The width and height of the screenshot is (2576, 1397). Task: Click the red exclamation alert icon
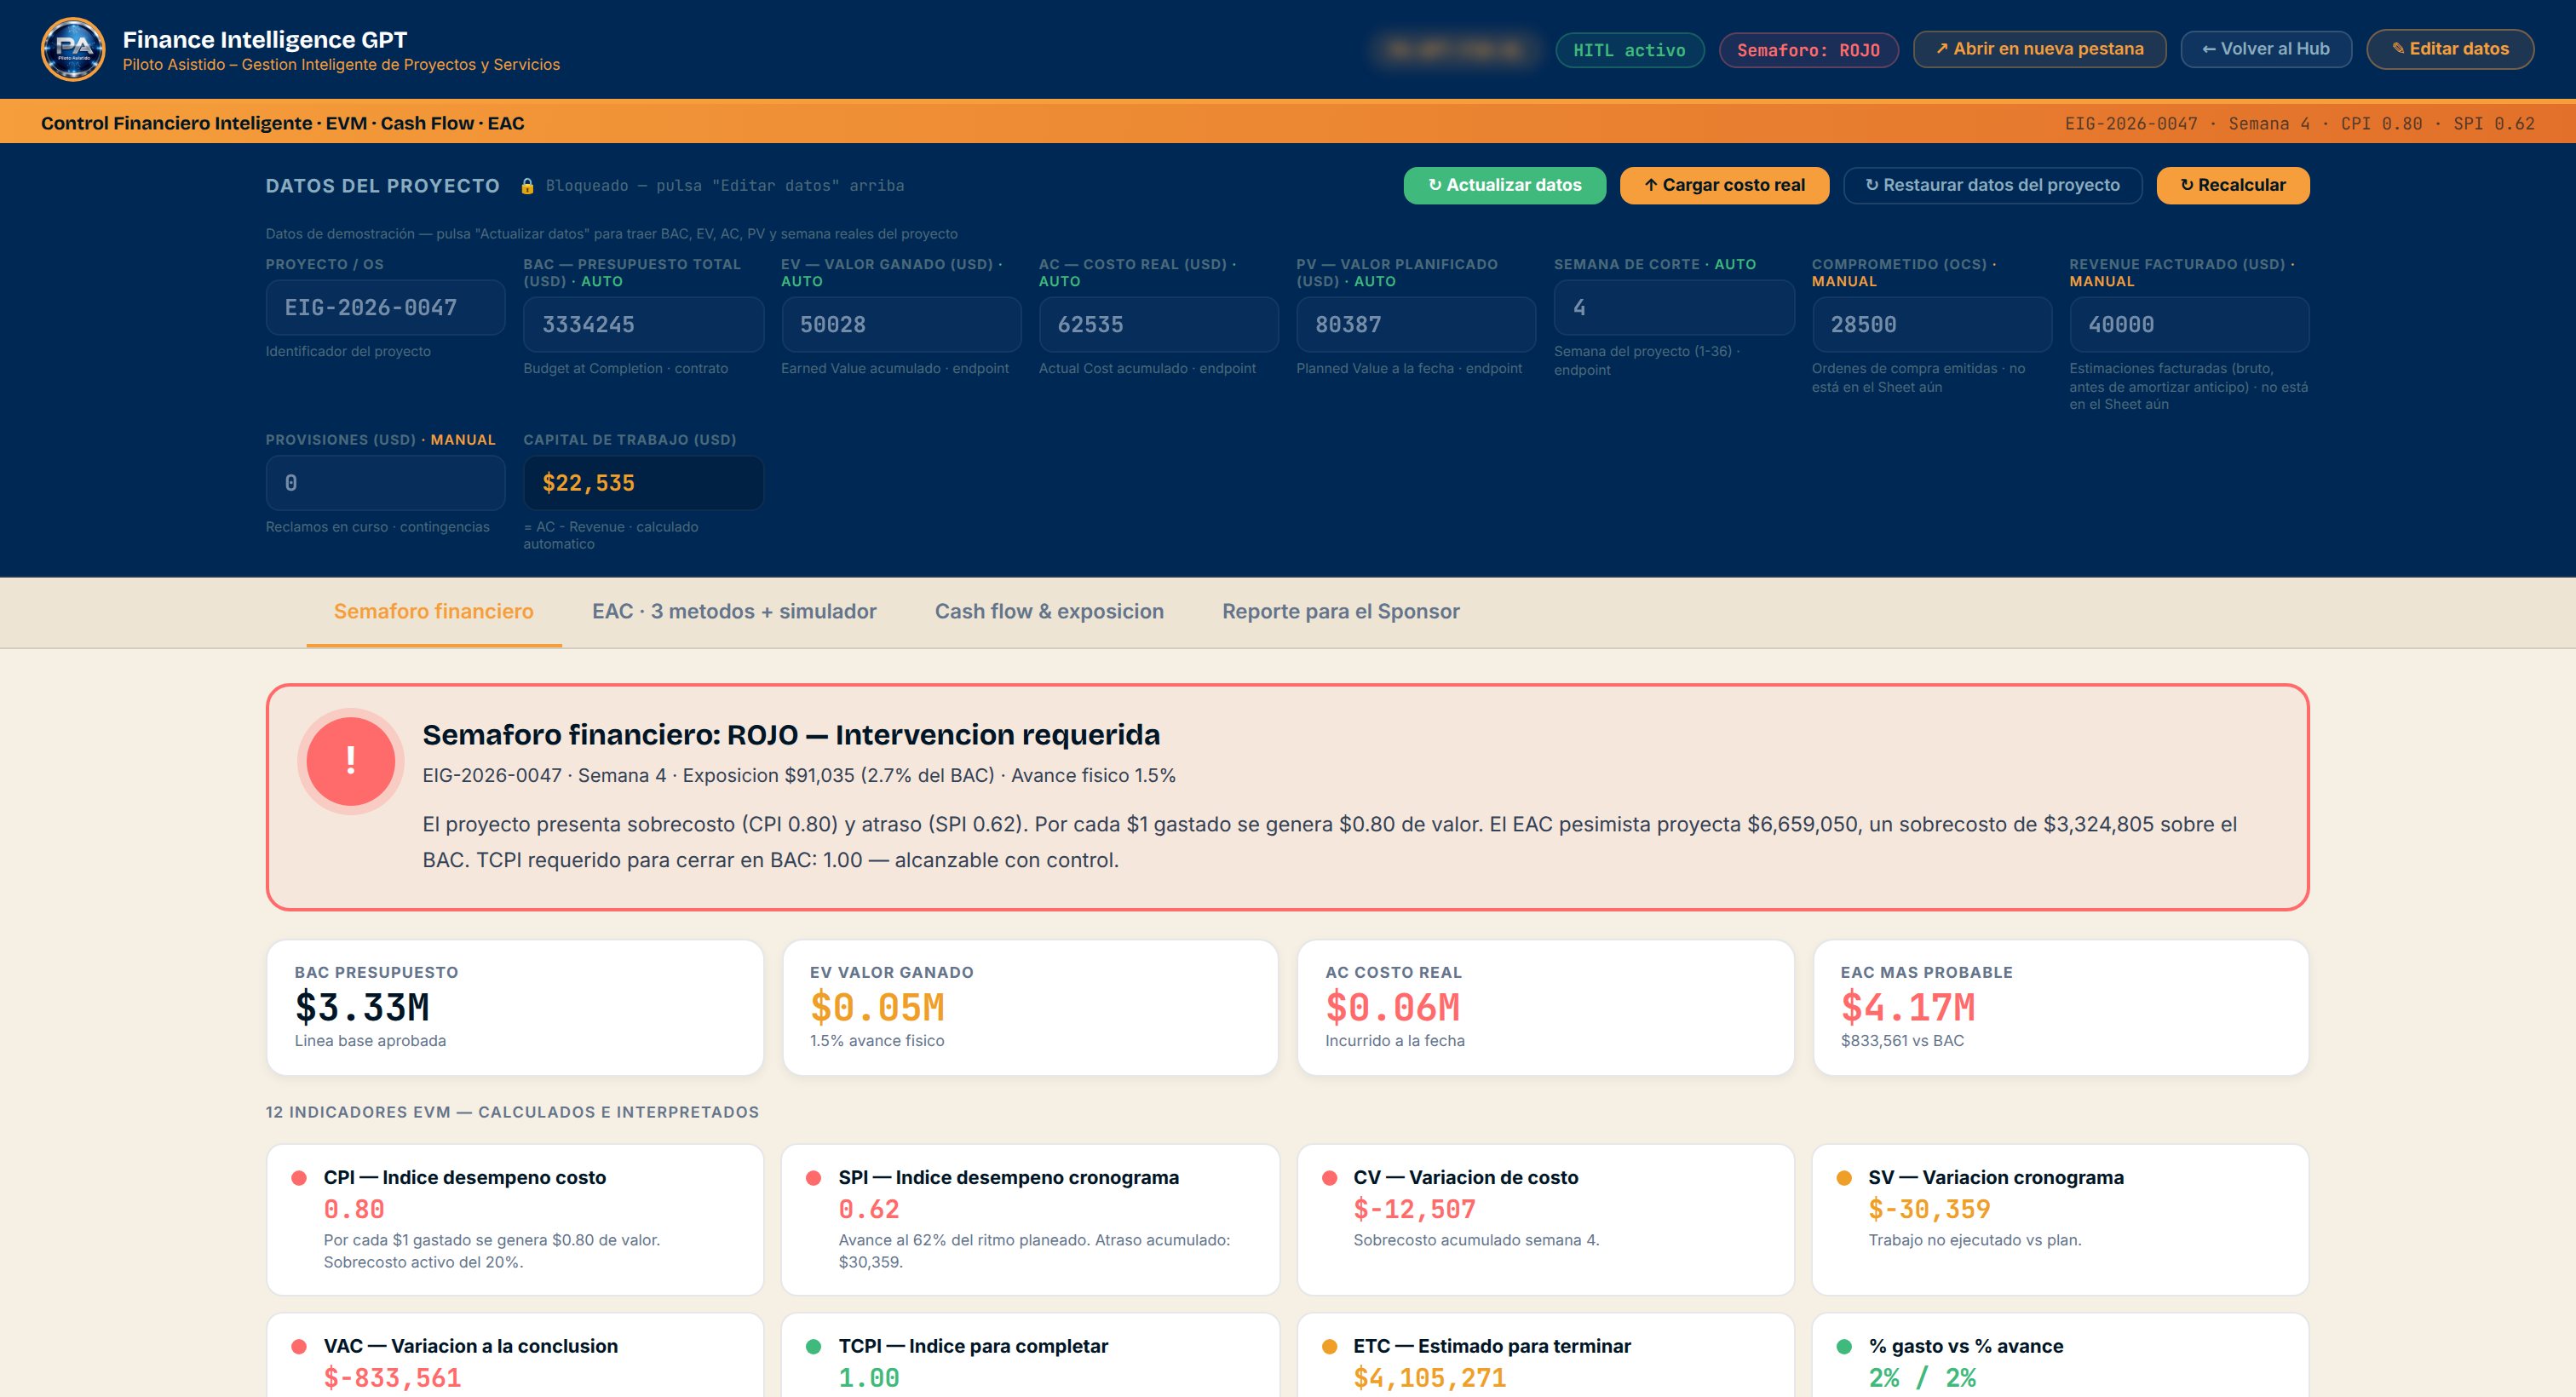point(350,761)
